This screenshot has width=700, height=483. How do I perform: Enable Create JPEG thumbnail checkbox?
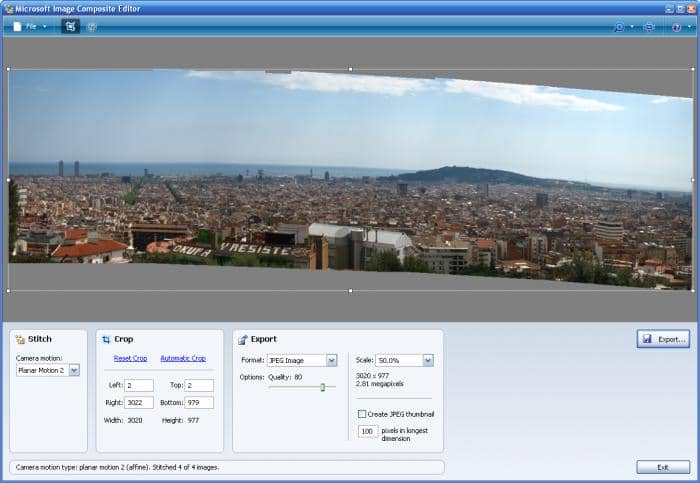(x=362, y=414)
